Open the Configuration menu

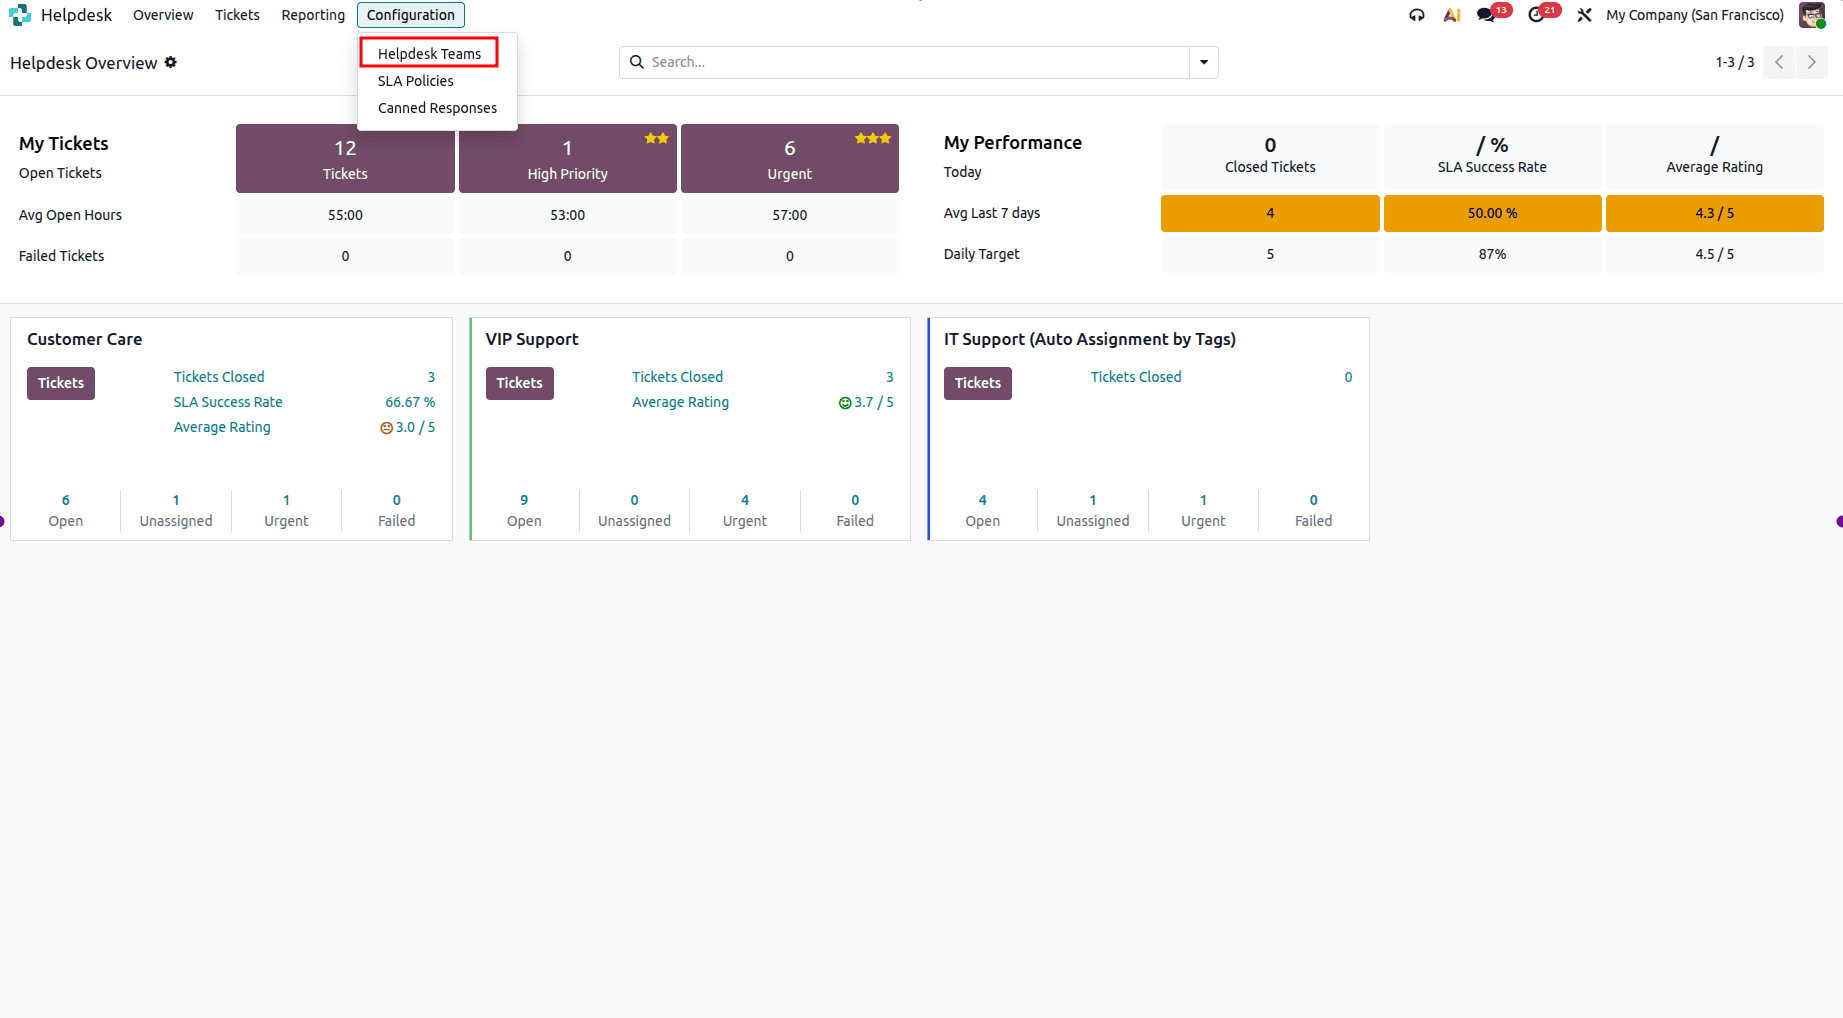point(411,15)
